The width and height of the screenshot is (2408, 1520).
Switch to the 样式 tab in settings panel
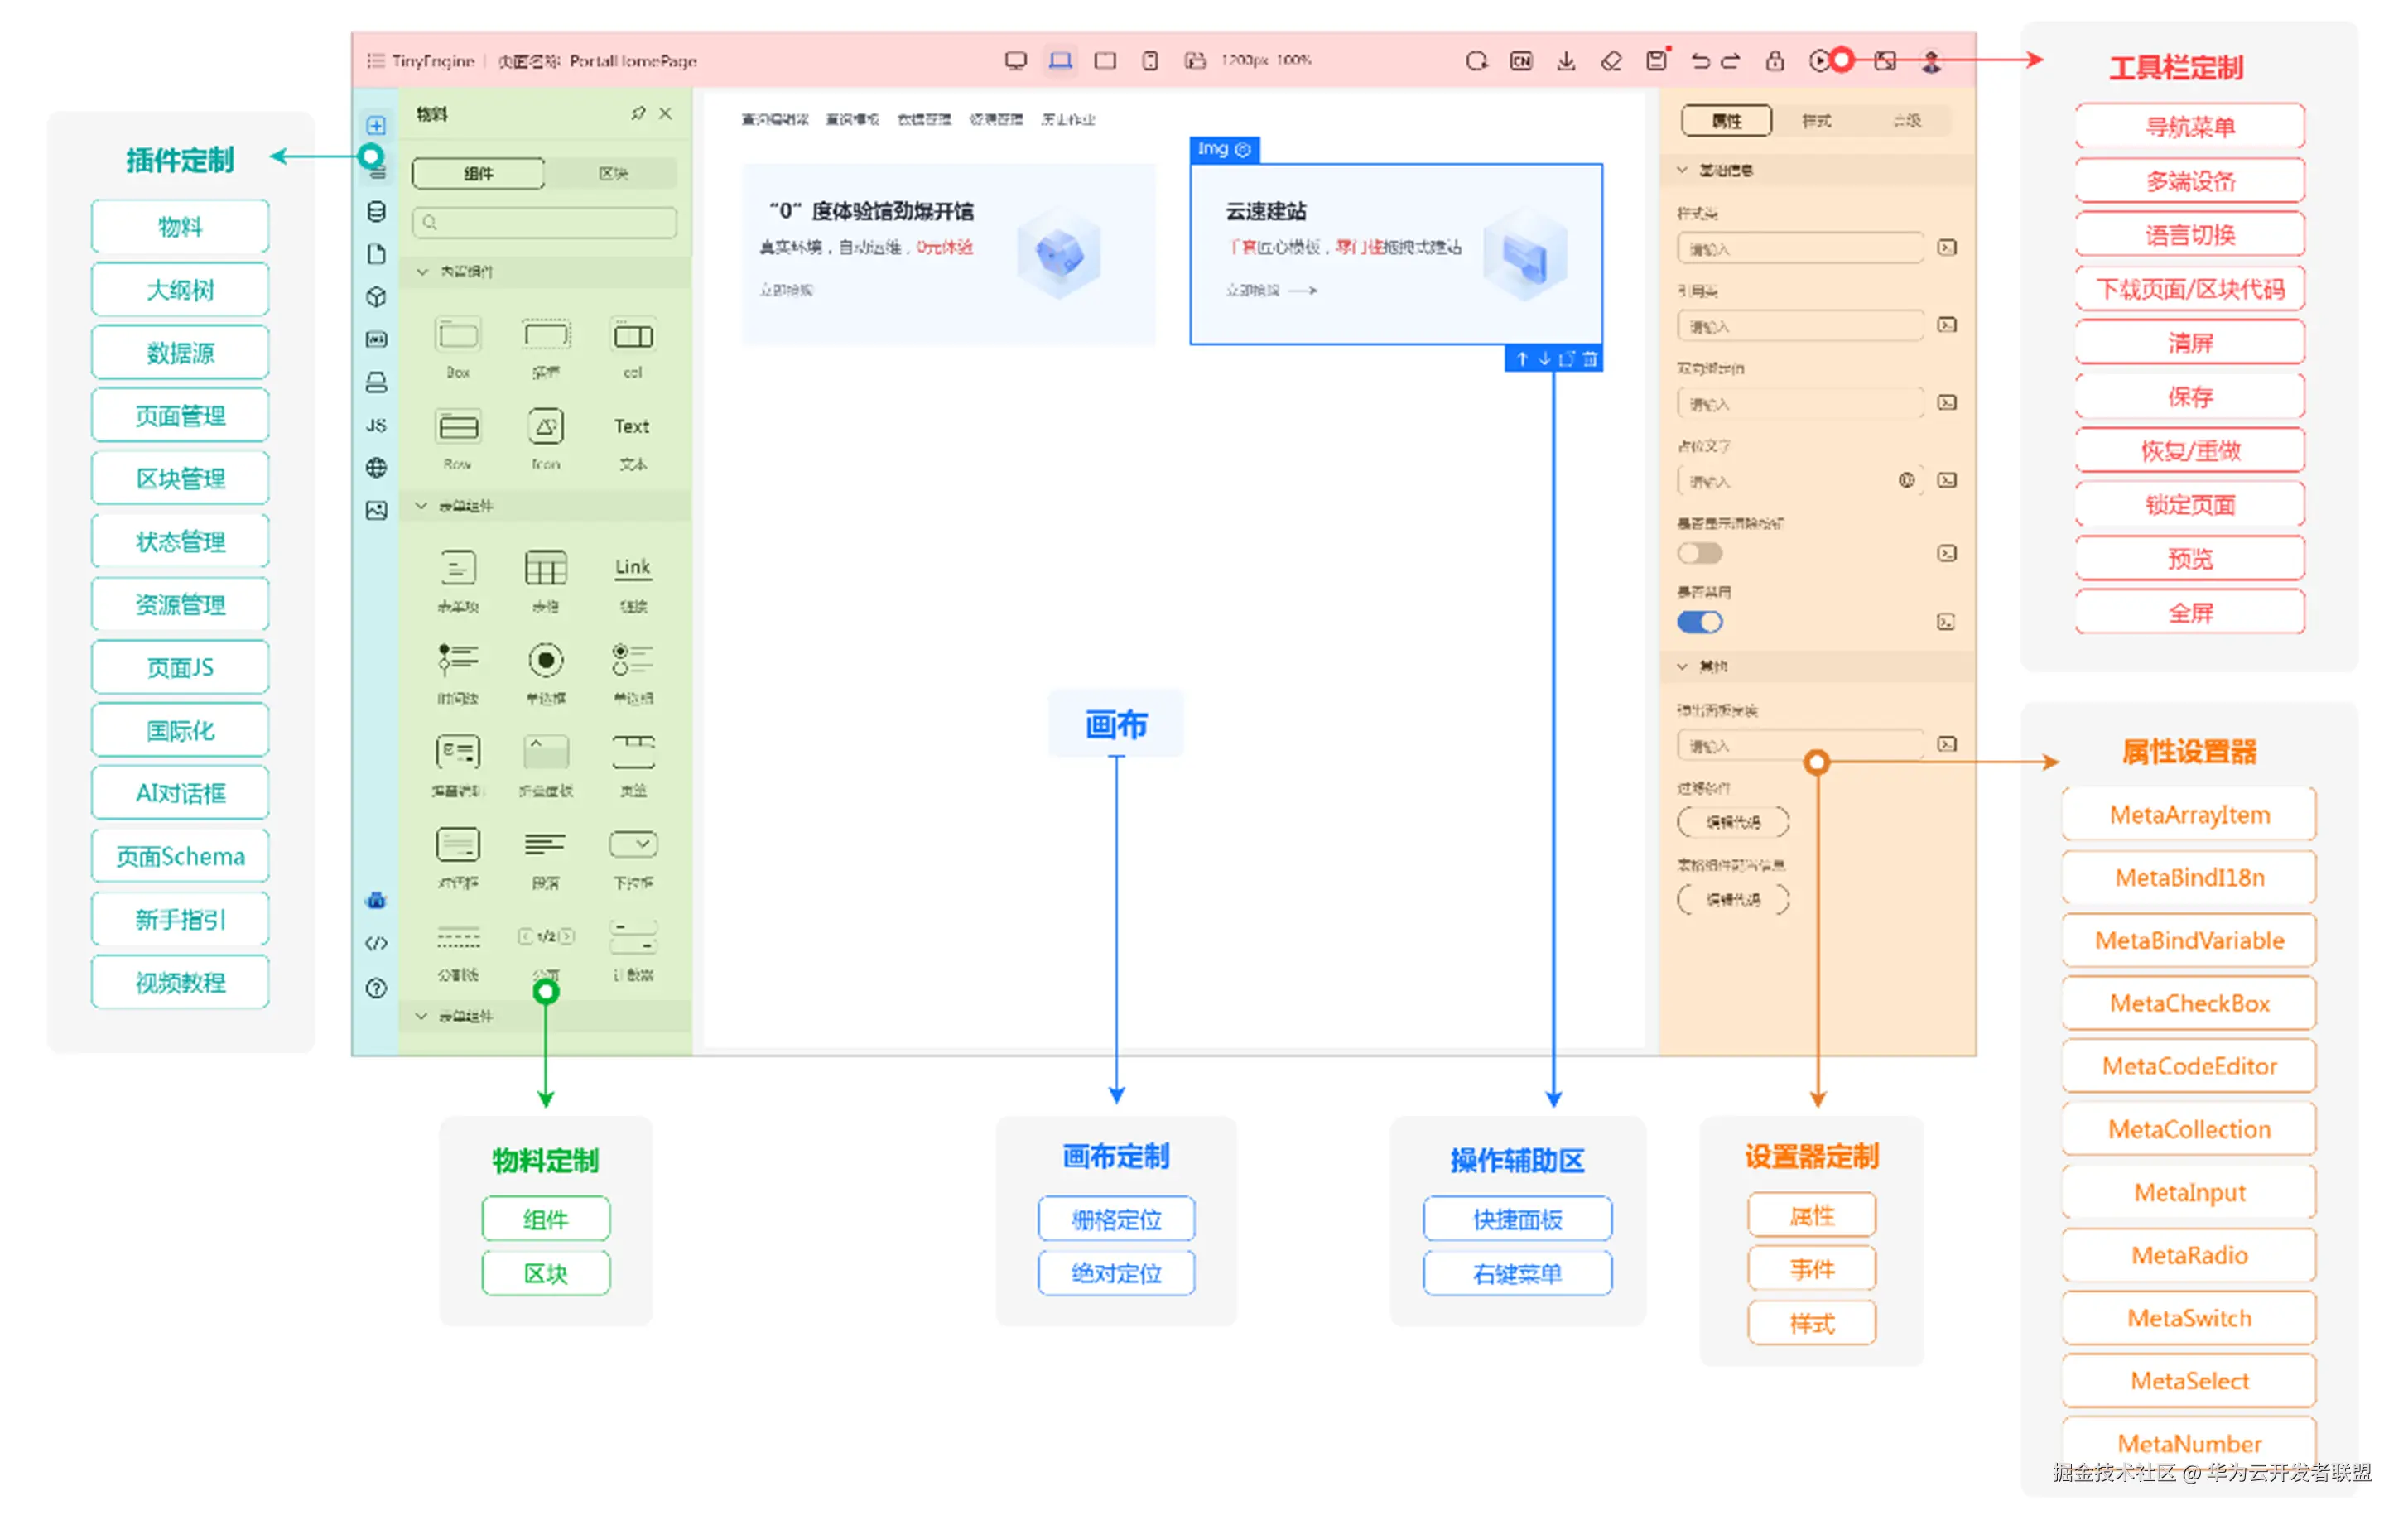click(x=1816, y=121)
